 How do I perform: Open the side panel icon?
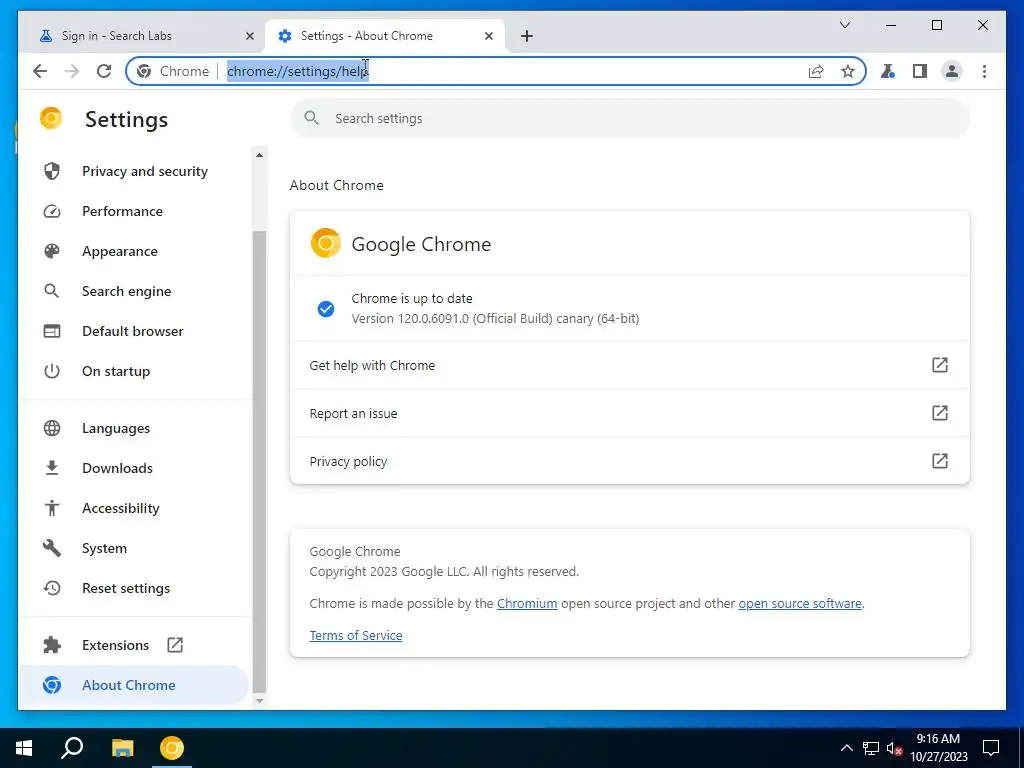tap(920, 71)
